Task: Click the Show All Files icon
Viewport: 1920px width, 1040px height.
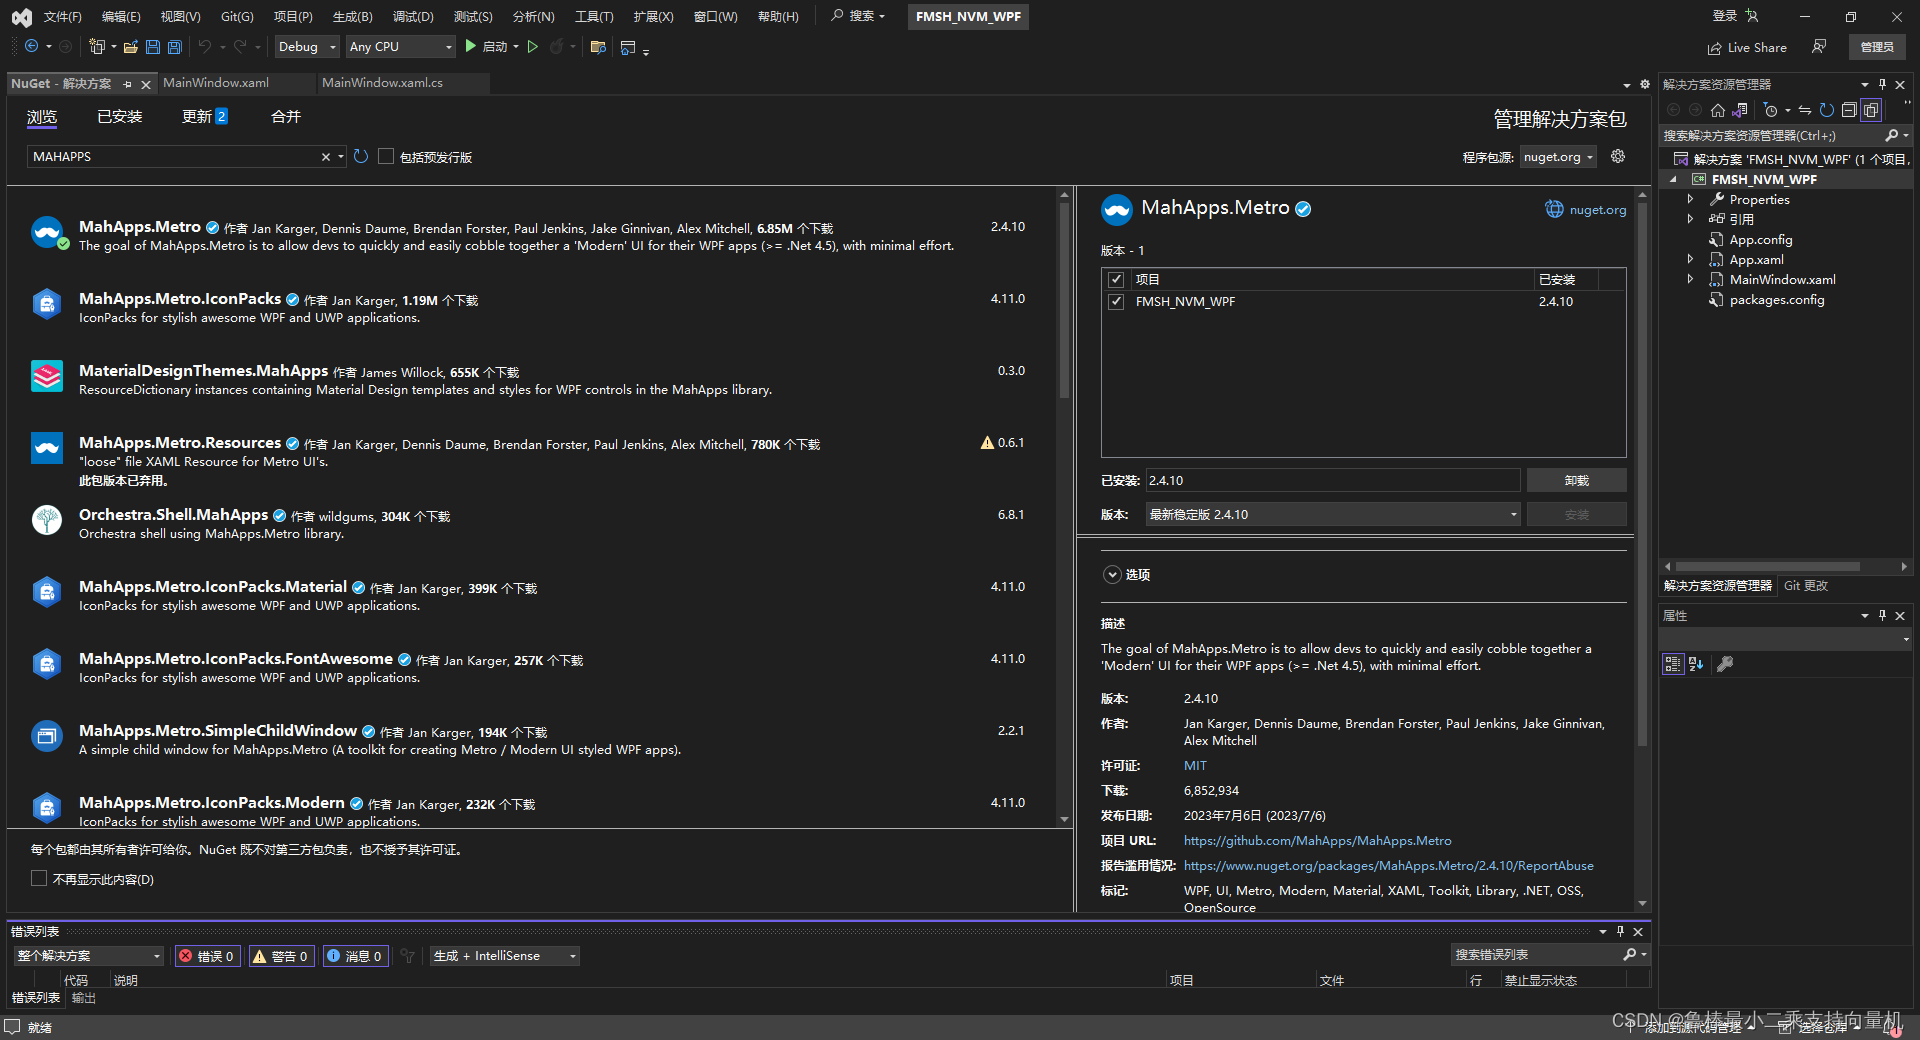Action: 1871,110
